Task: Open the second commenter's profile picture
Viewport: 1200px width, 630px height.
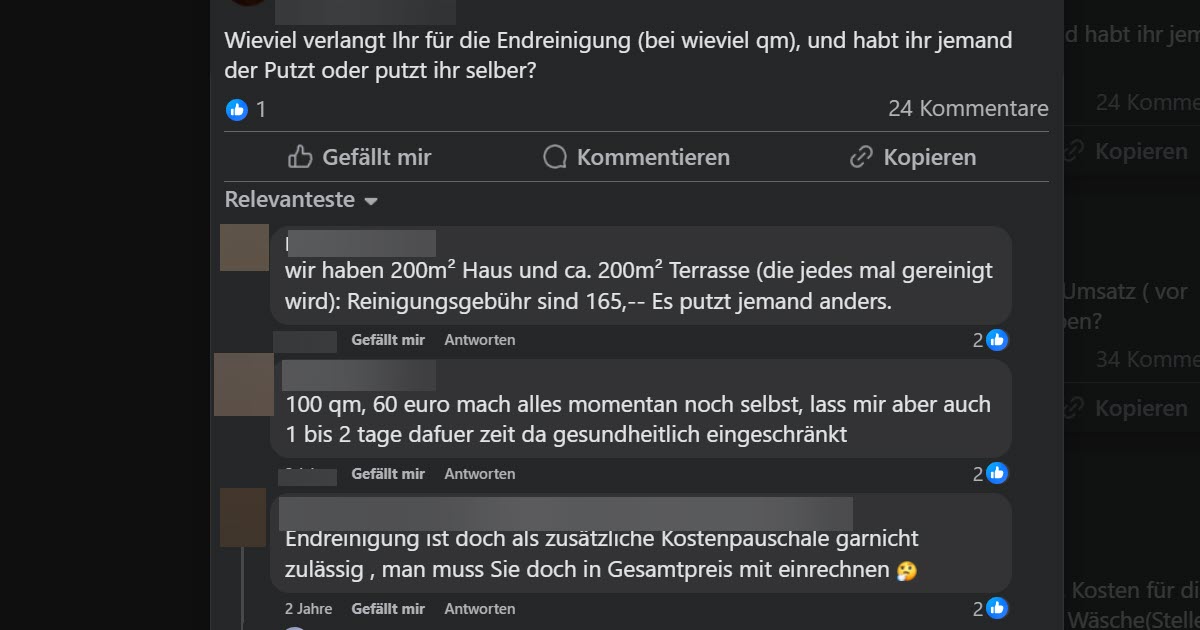Action: (244, 384)
